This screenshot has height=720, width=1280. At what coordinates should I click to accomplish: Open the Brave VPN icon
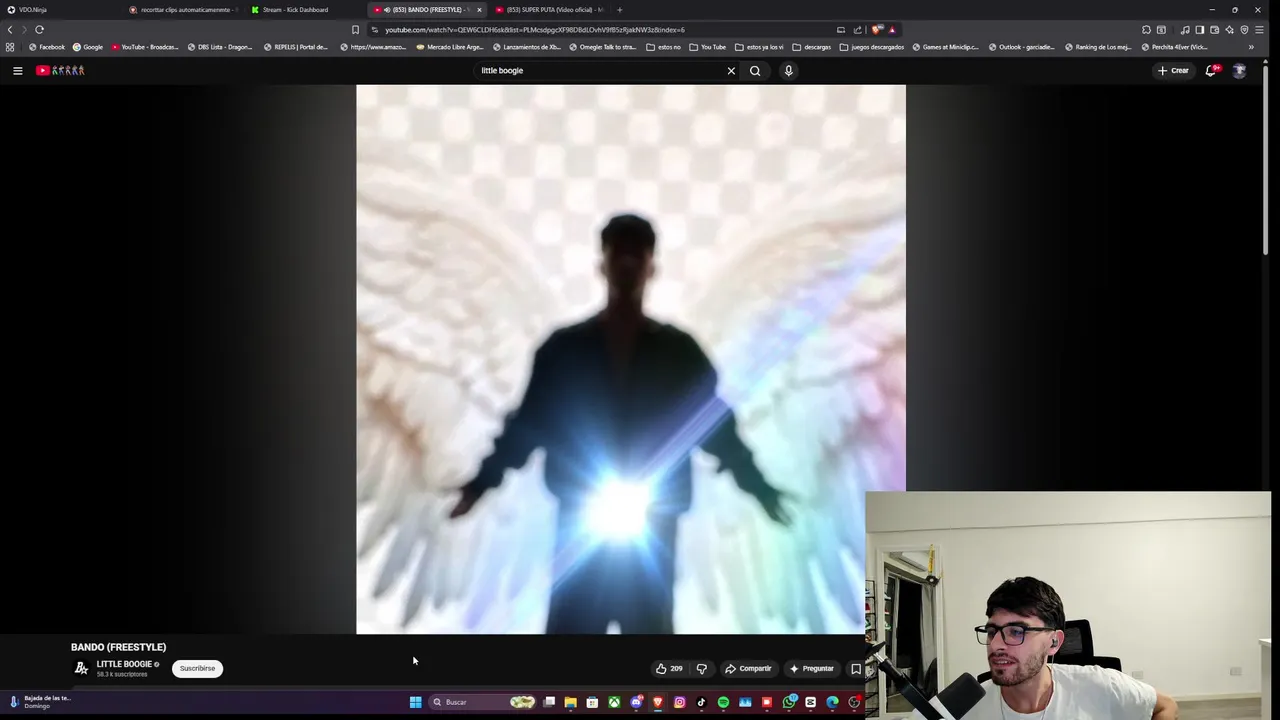pos(1244,29)
